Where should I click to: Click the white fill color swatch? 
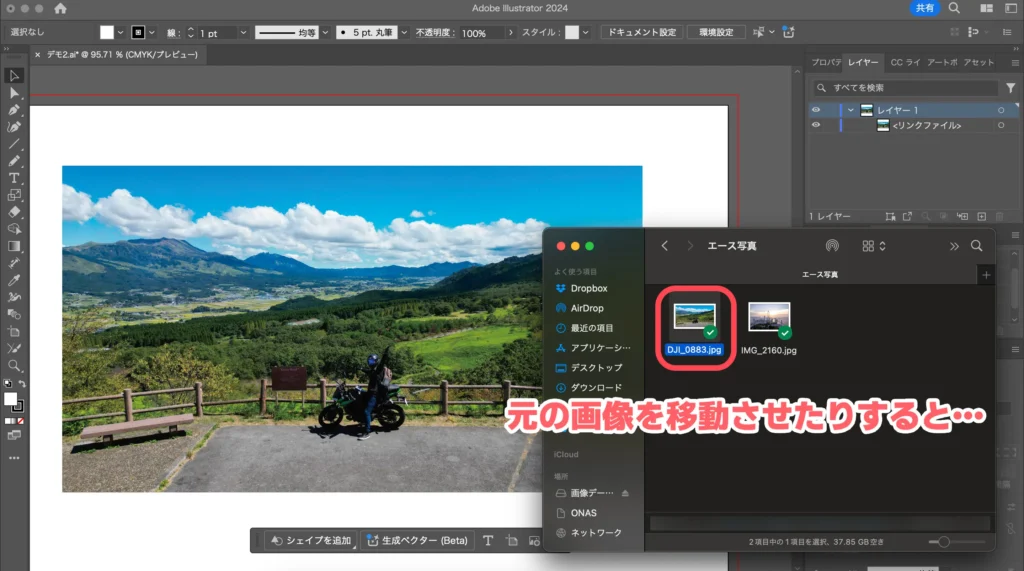106,32
